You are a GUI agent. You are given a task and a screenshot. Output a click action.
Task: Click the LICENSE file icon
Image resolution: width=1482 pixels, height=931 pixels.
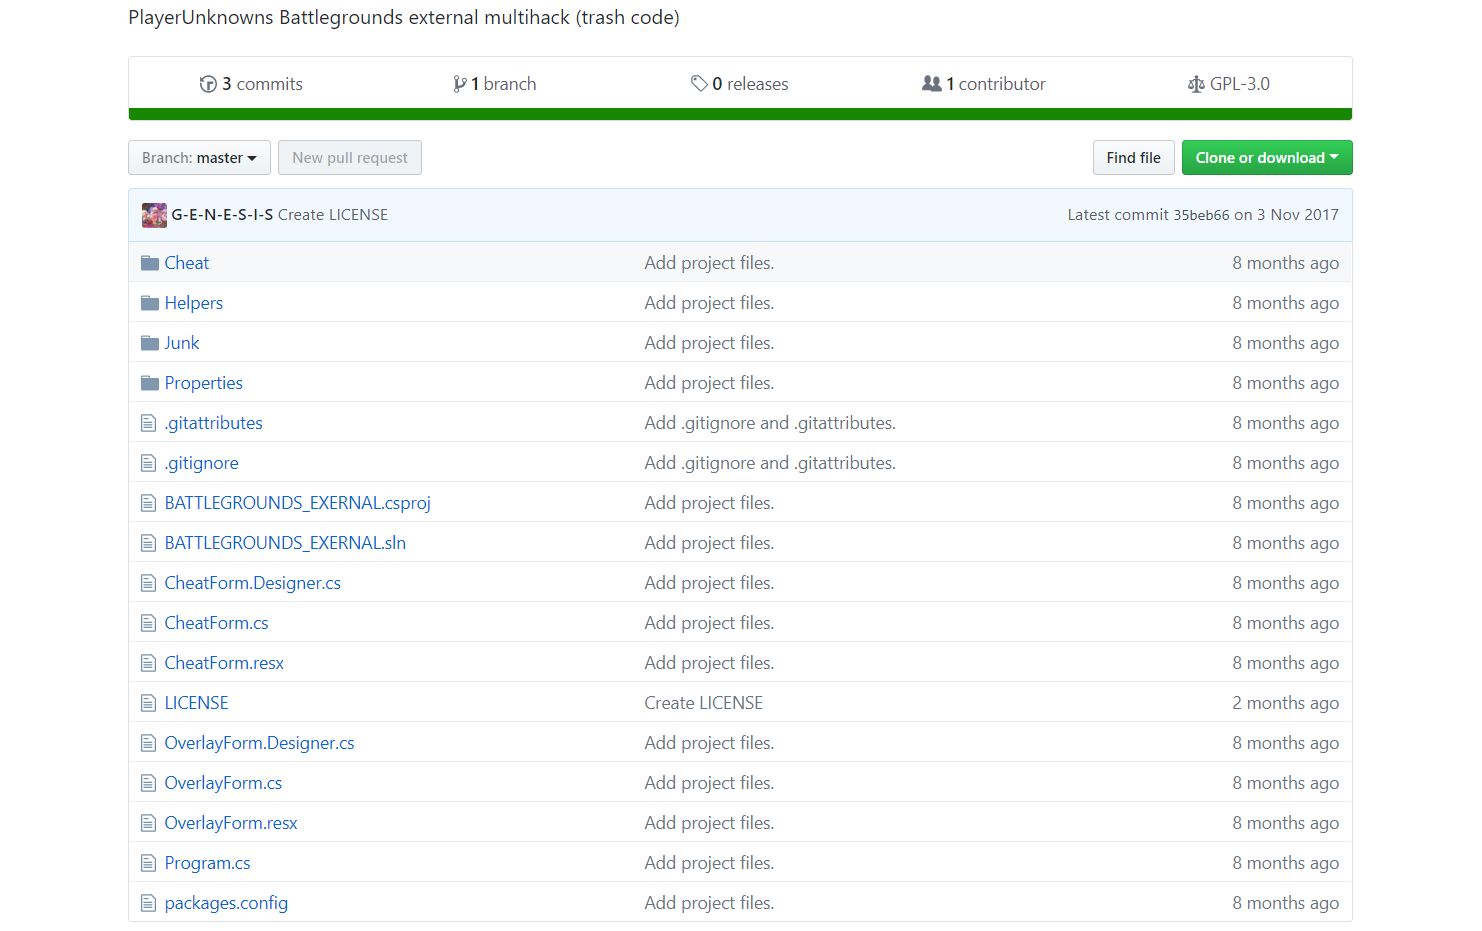pos(149,703)
